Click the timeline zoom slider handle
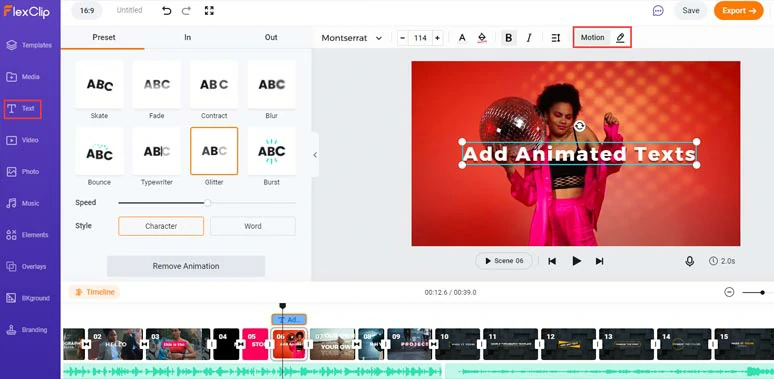 click(763, 293)
